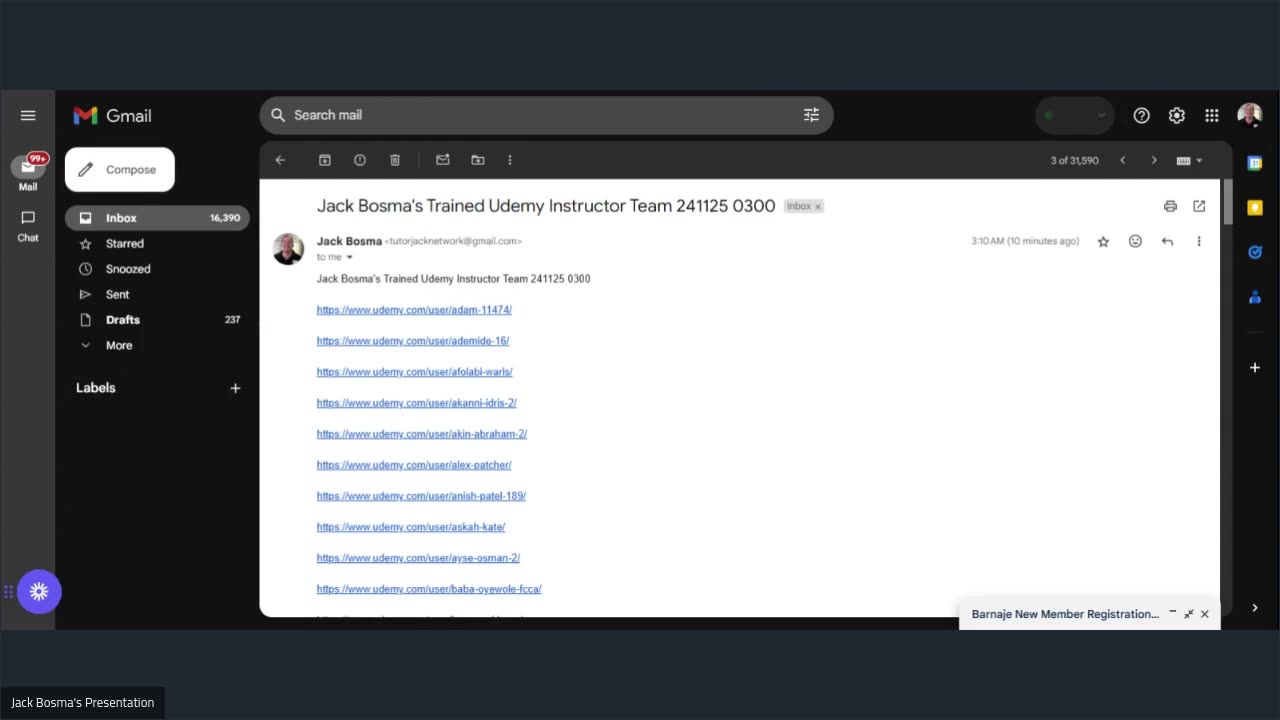Click the Barnaje New Member Registration draft title
The height and width of the screenshot is (720, 1280).
point(1065,614)
